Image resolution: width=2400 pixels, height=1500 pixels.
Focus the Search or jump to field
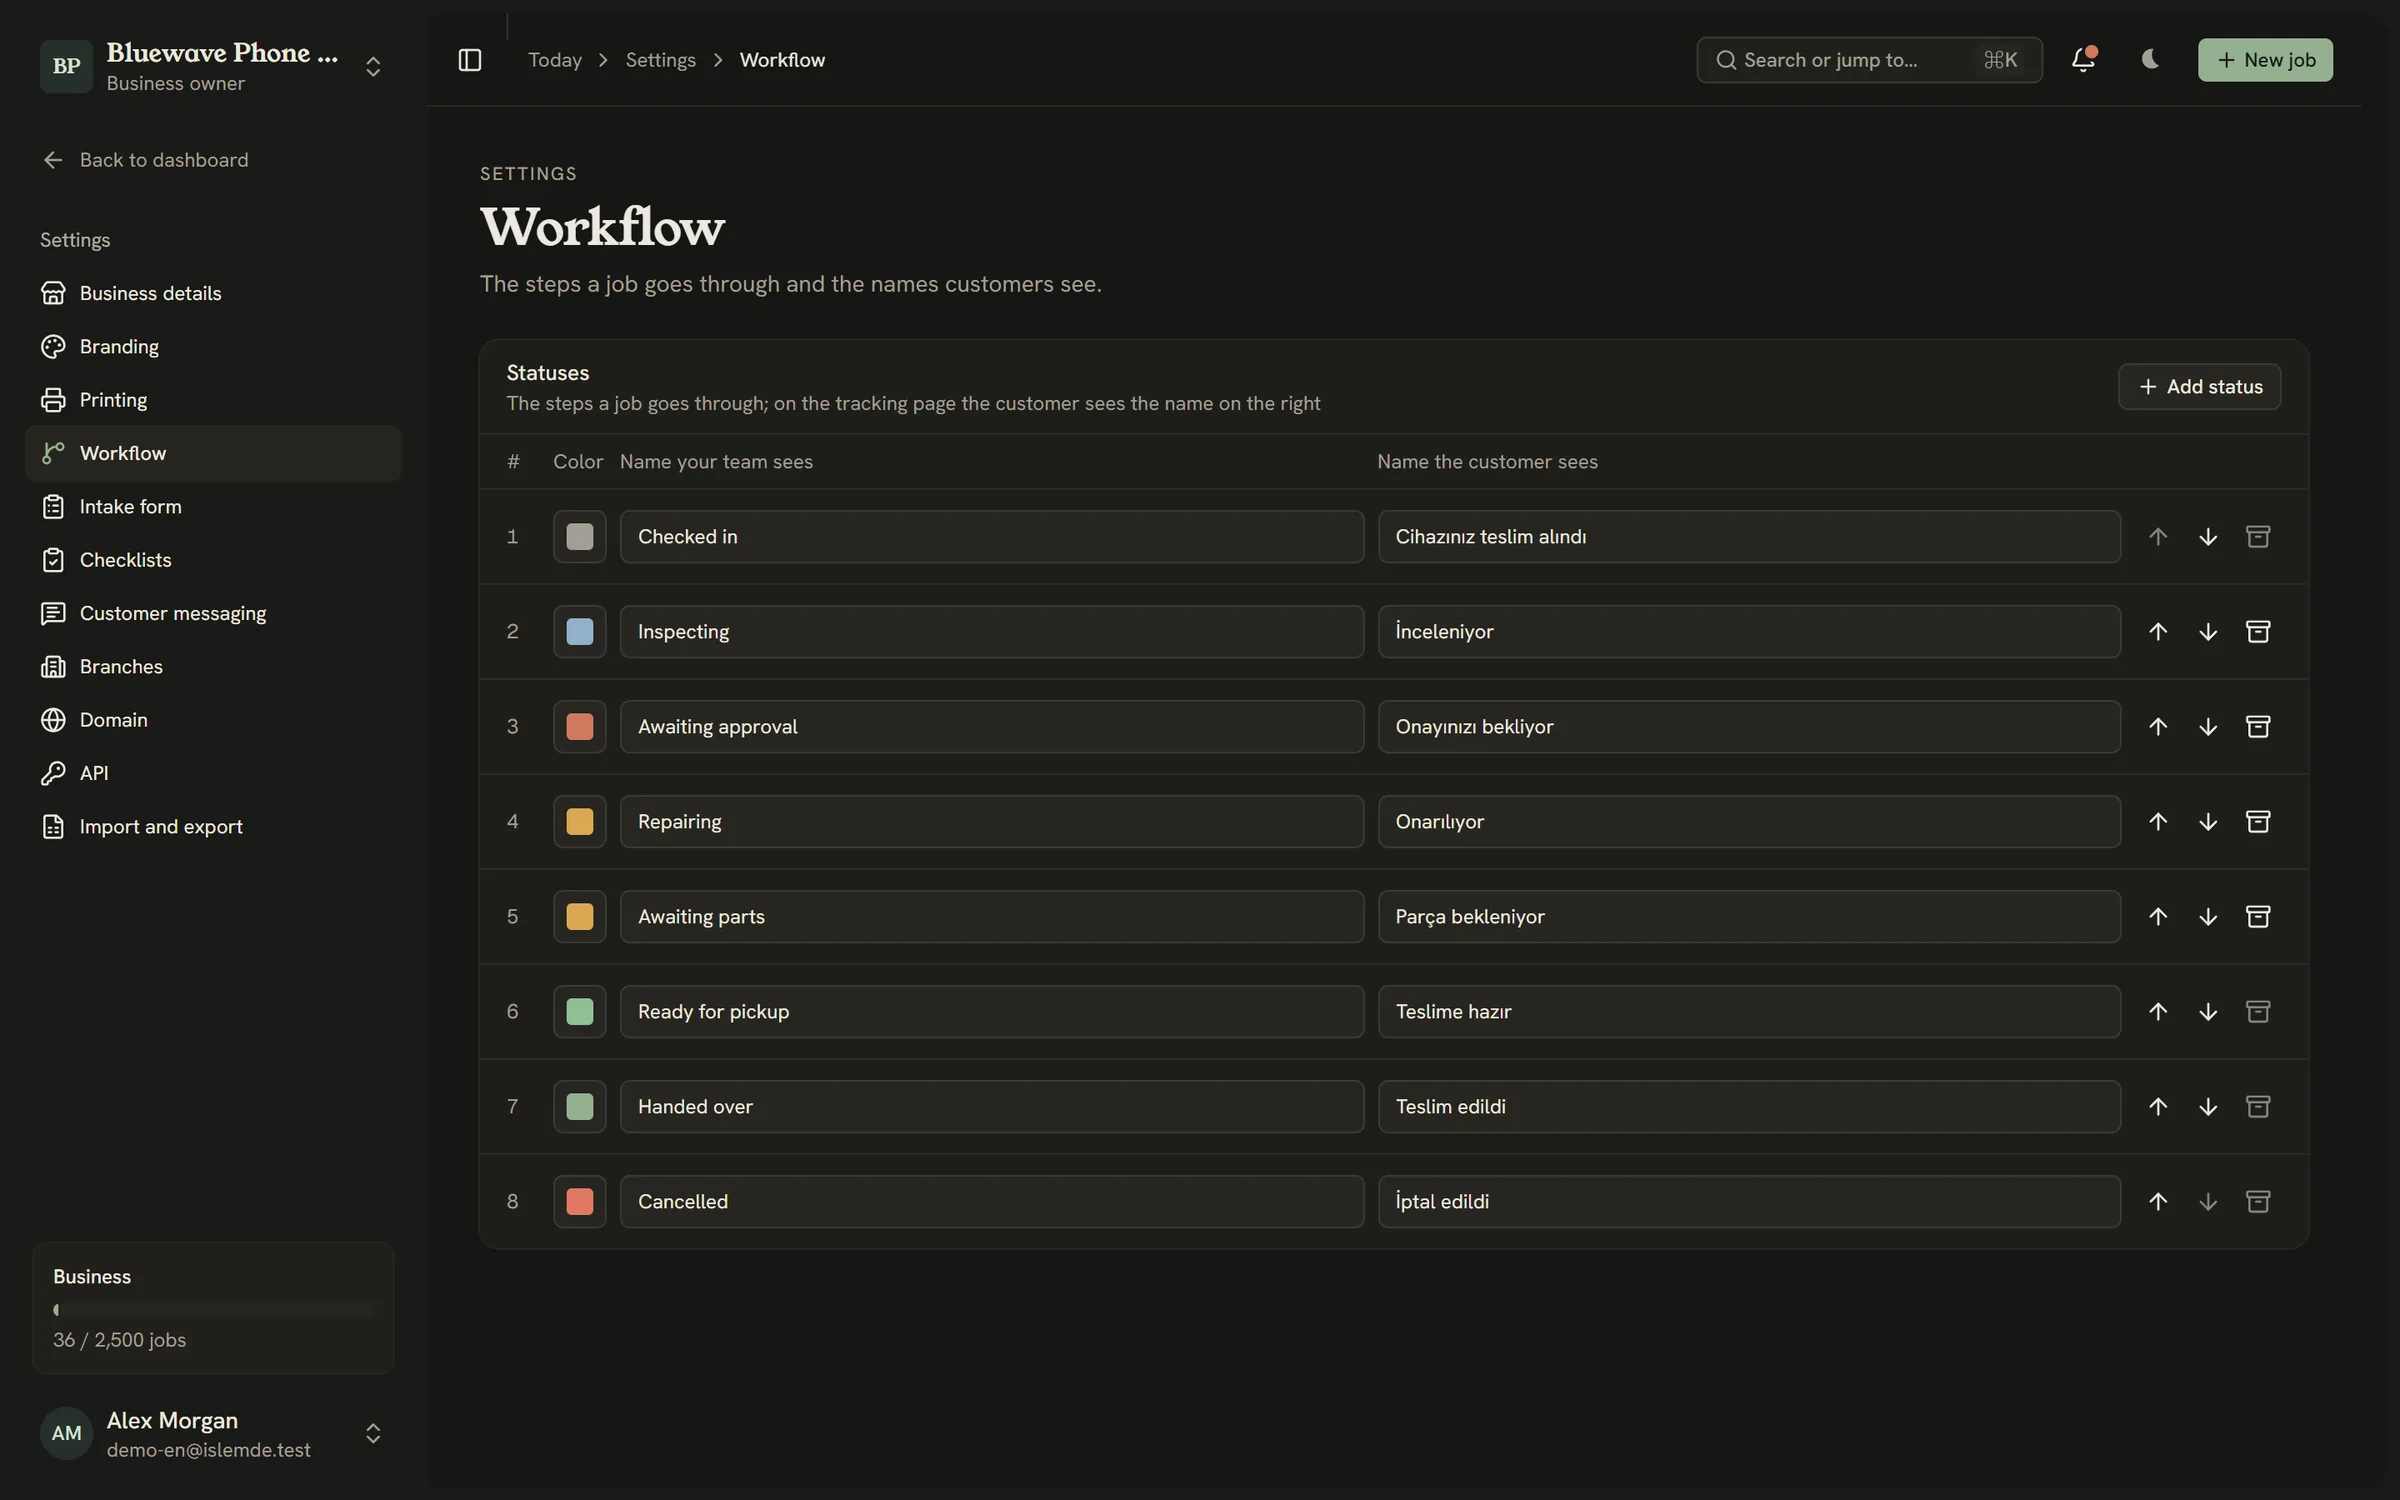coord(1869,60)
